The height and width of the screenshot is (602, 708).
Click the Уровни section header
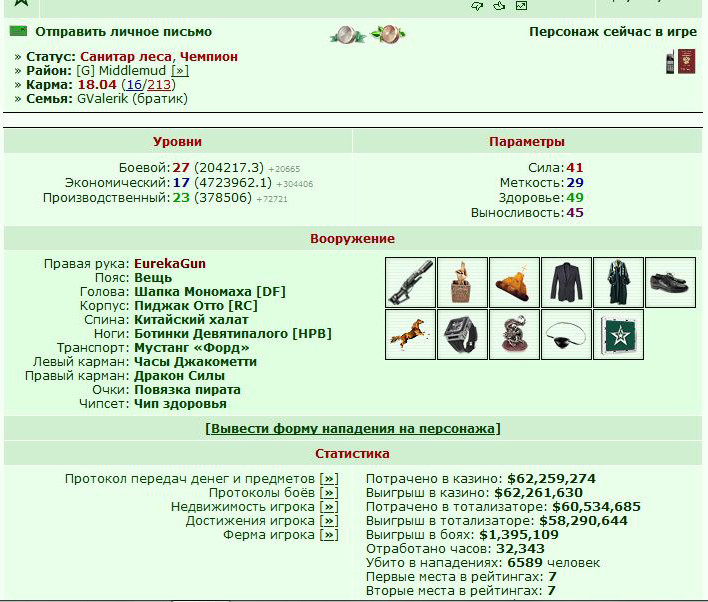177,141
